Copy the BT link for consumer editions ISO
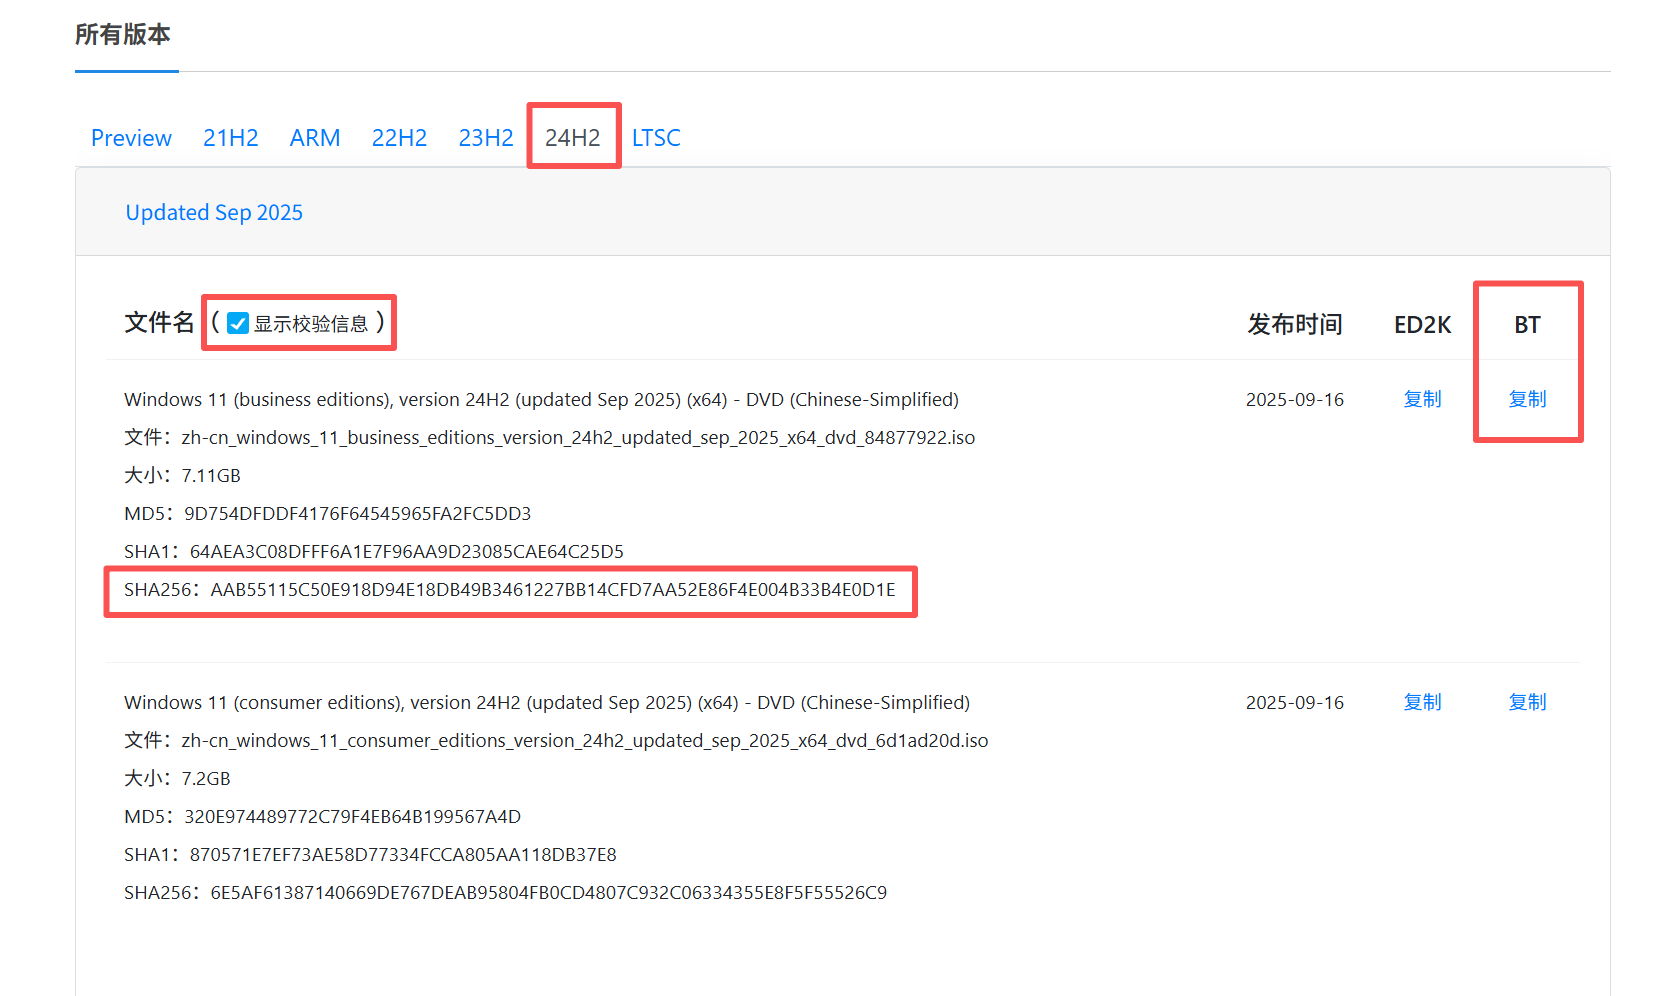Image resolution: width=1674 pixels, height=996 pixels. (1527, 702)
